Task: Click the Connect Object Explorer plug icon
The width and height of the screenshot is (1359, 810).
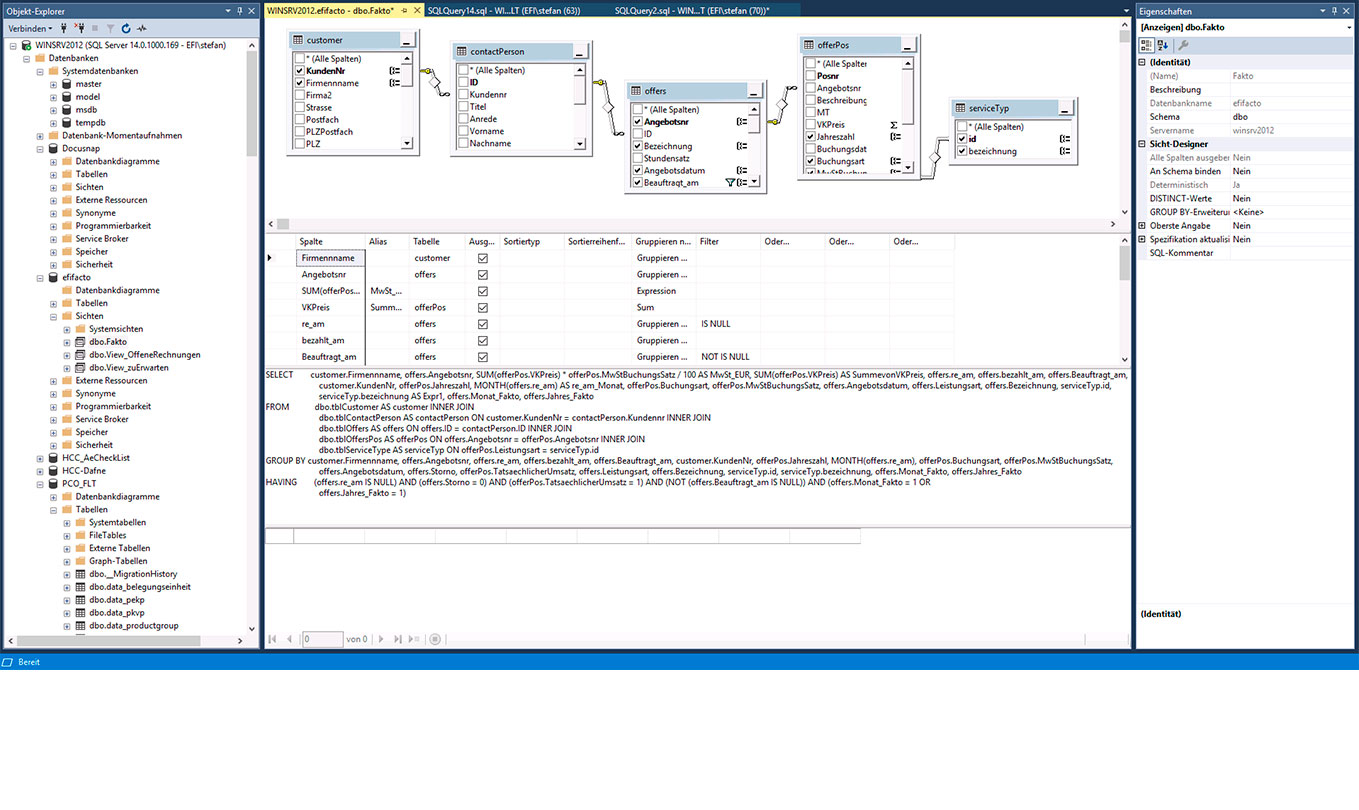Action: [64, 28]
